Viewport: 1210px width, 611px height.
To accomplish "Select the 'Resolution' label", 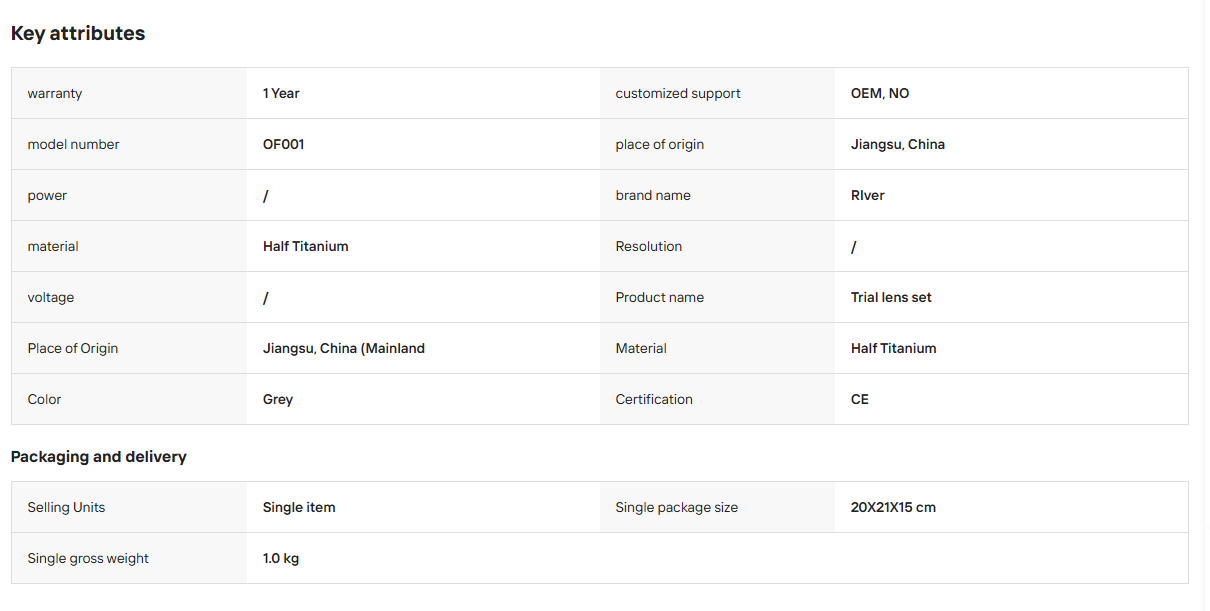I will tap(649, 246).
